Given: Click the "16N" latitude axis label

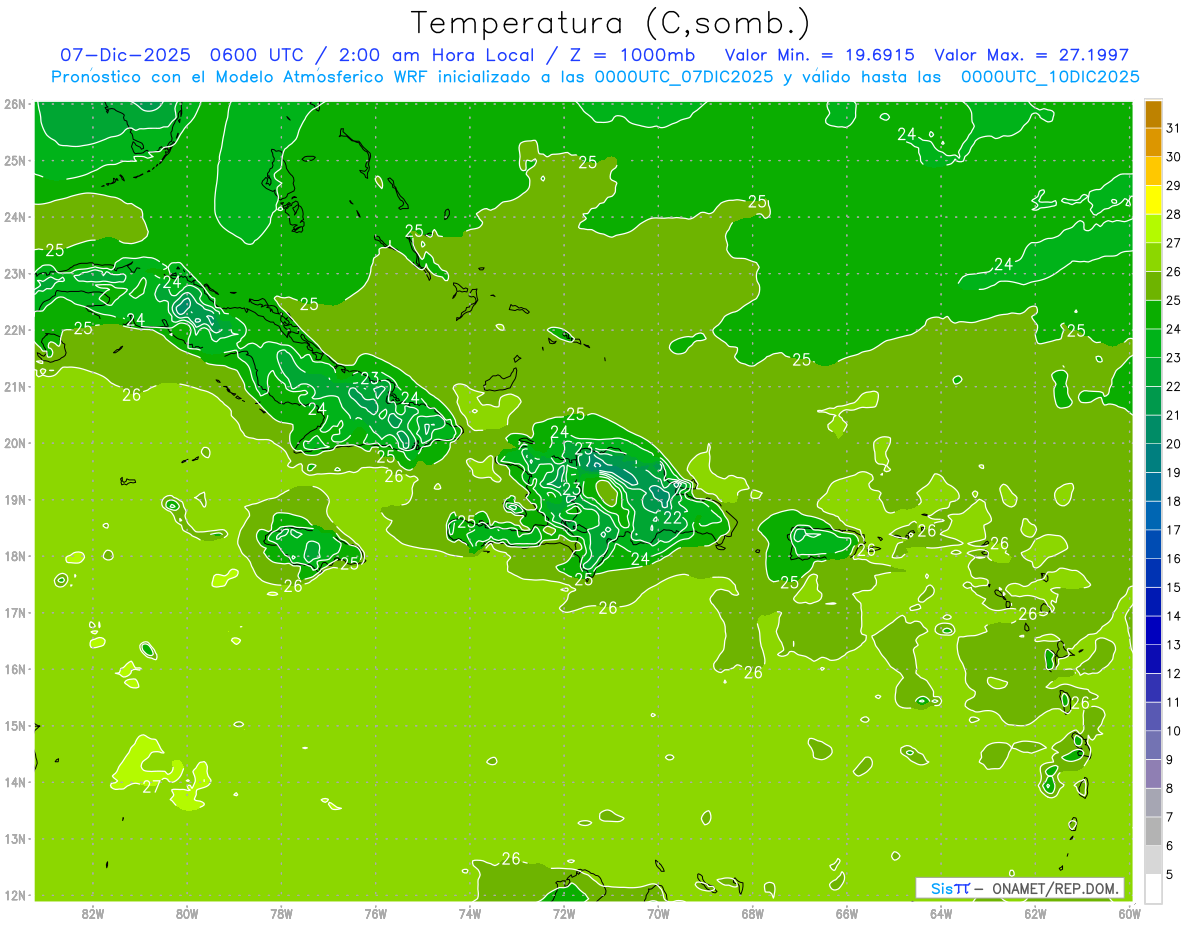Looking at the screenshot, I should [14, 669].
